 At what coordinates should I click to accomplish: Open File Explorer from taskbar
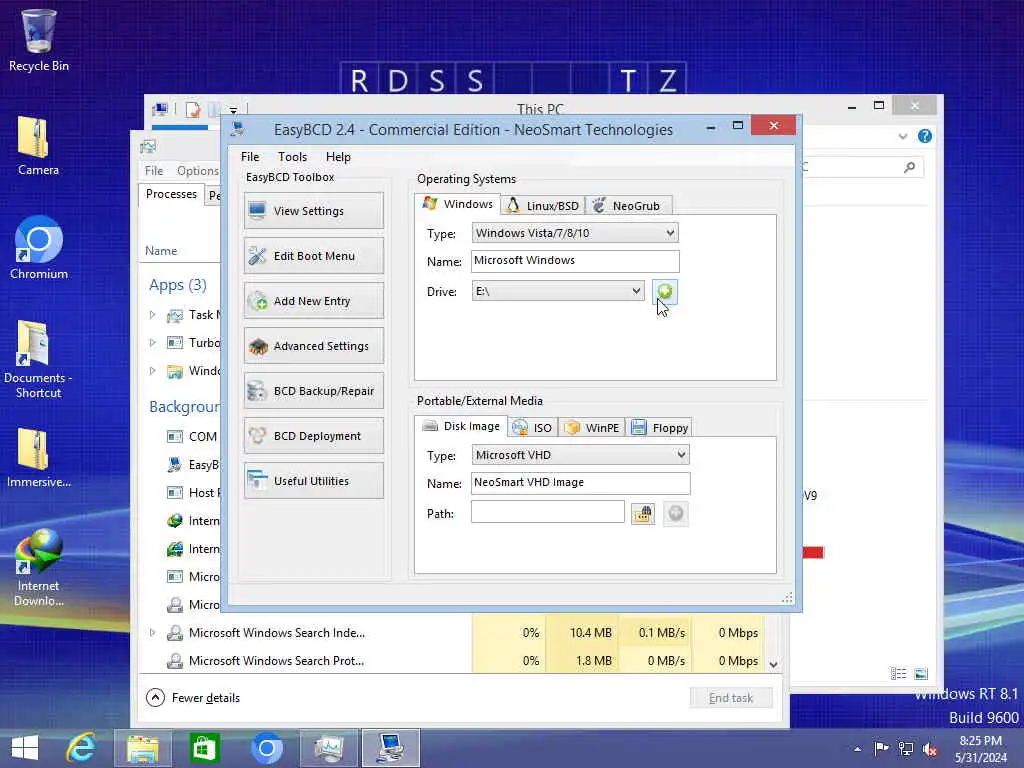pos(142,748)
